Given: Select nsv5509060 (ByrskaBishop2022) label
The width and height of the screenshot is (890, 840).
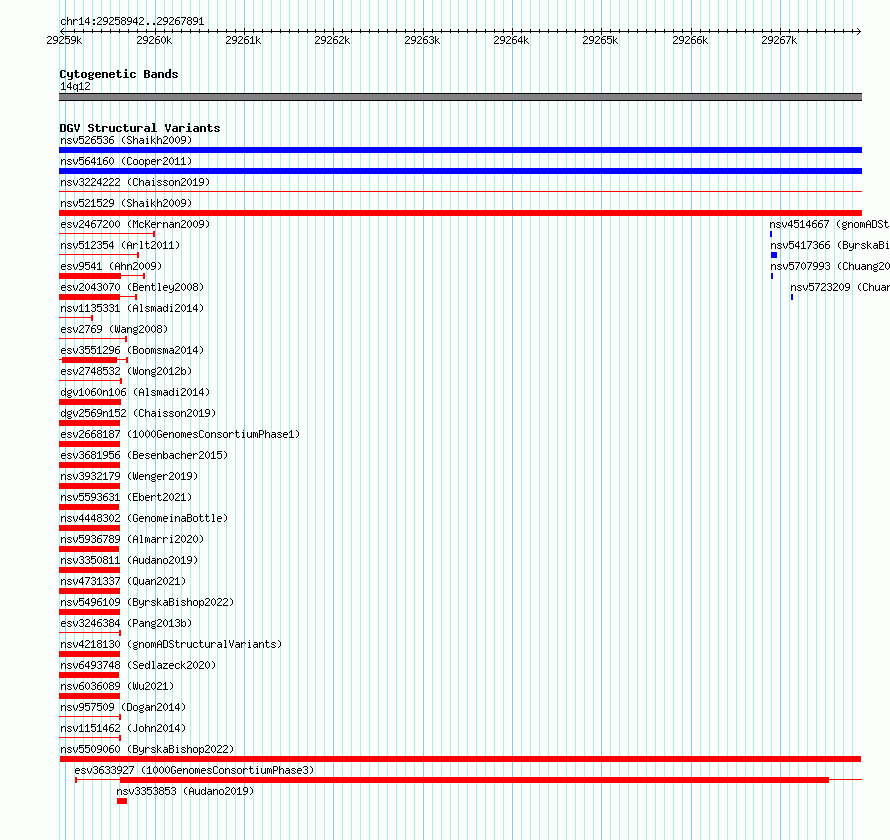Looking at the screenshot, I should pos(147,749).
